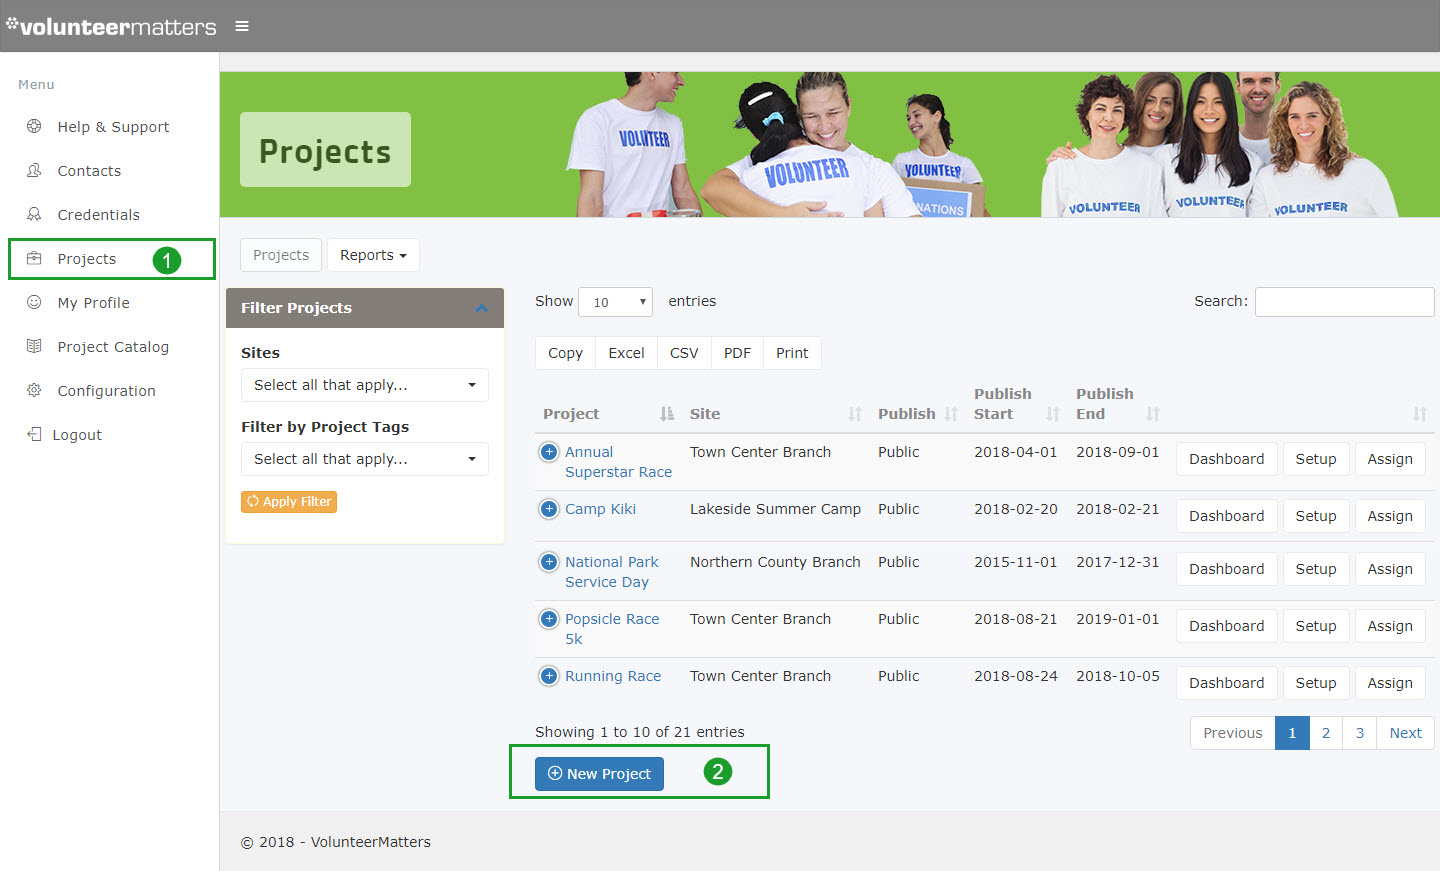Screen dimensions: 1440x871
Task: Switch to the Projects tab
Action: pyautogui.click(x=280, y=255)
